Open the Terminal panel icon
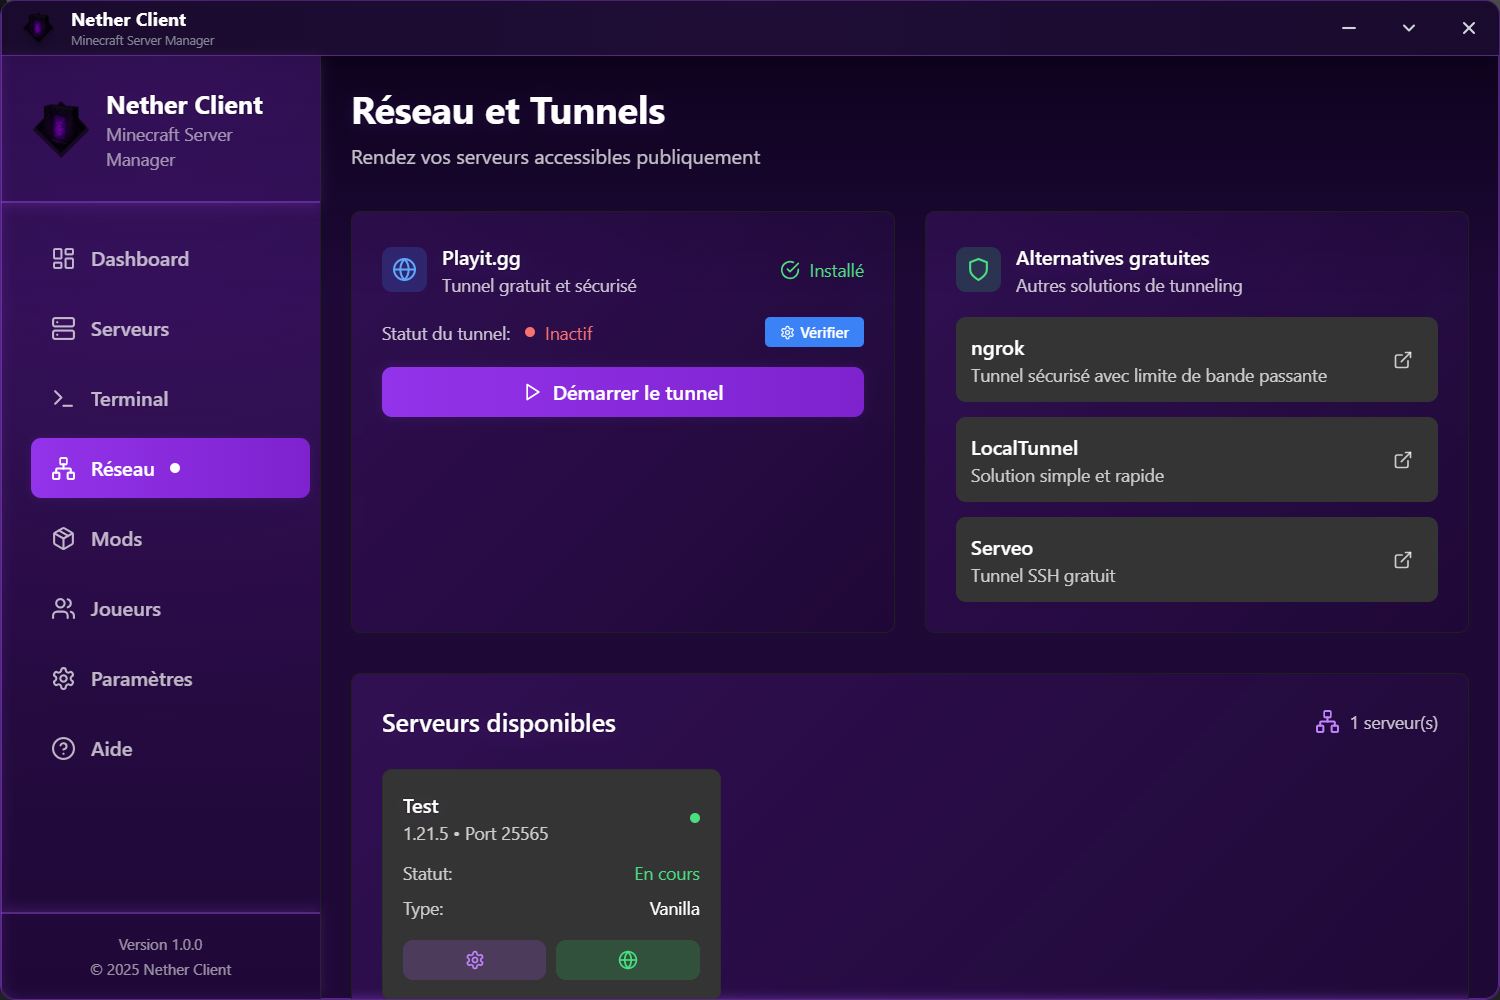 [63, 398]
